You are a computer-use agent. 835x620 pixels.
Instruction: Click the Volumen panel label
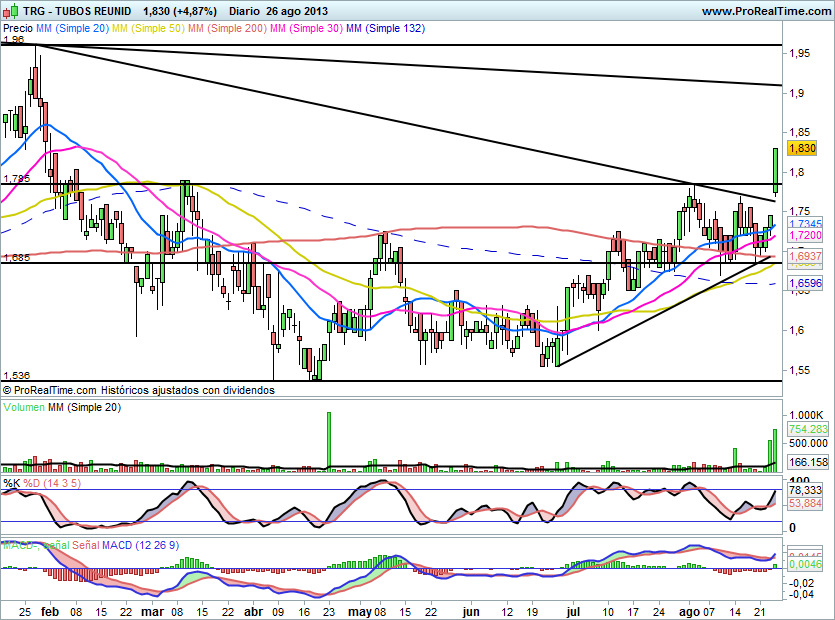click(x=24, y=408)
